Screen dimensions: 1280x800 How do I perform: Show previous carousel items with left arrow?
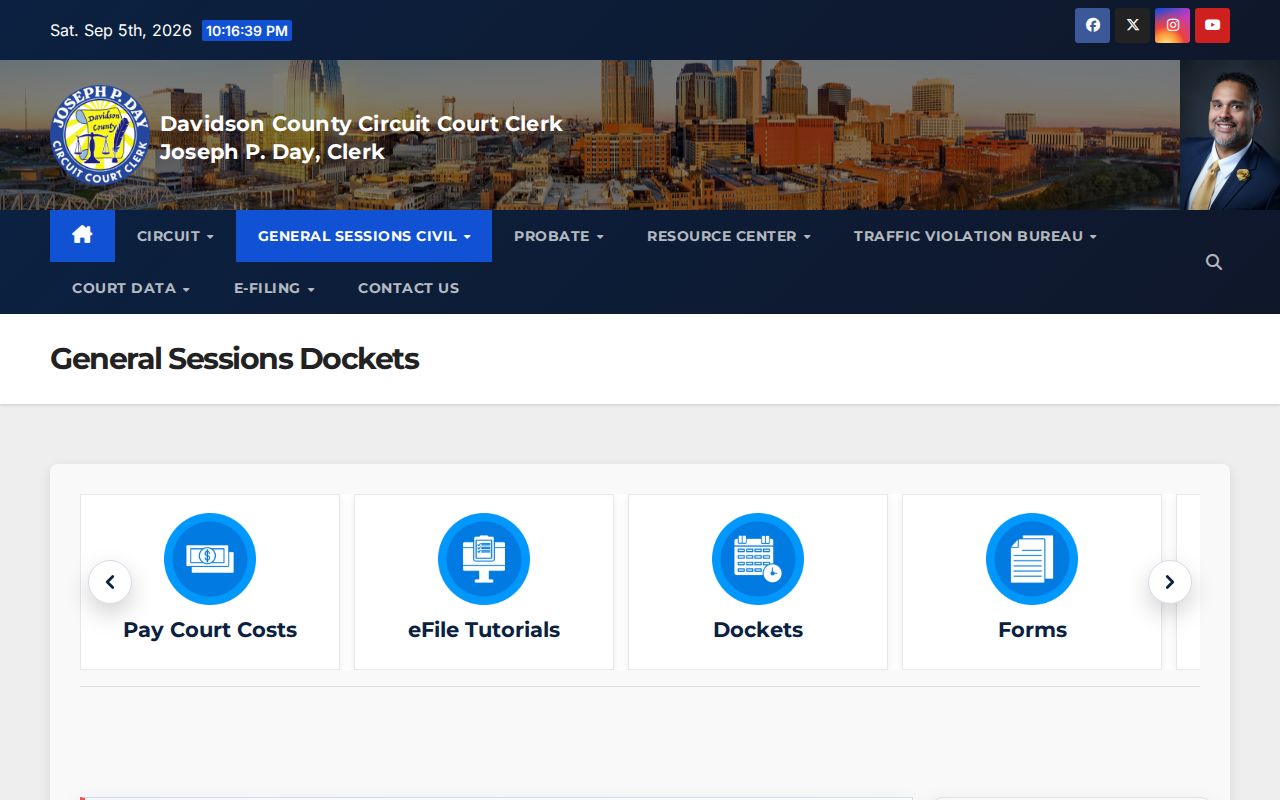(110, 582)
